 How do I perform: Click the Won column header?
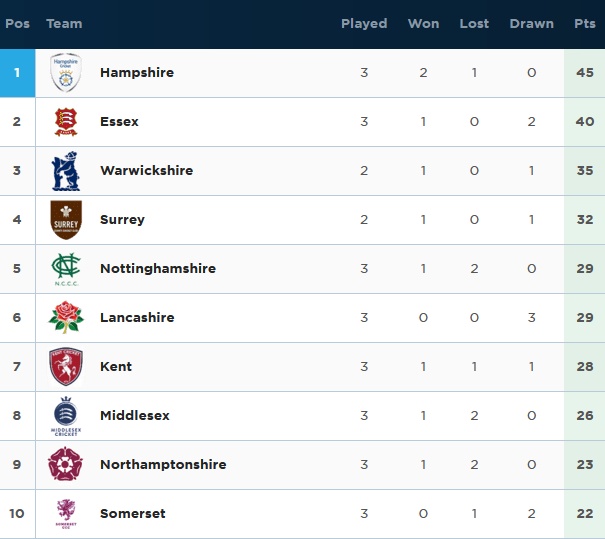pos(423,24)
